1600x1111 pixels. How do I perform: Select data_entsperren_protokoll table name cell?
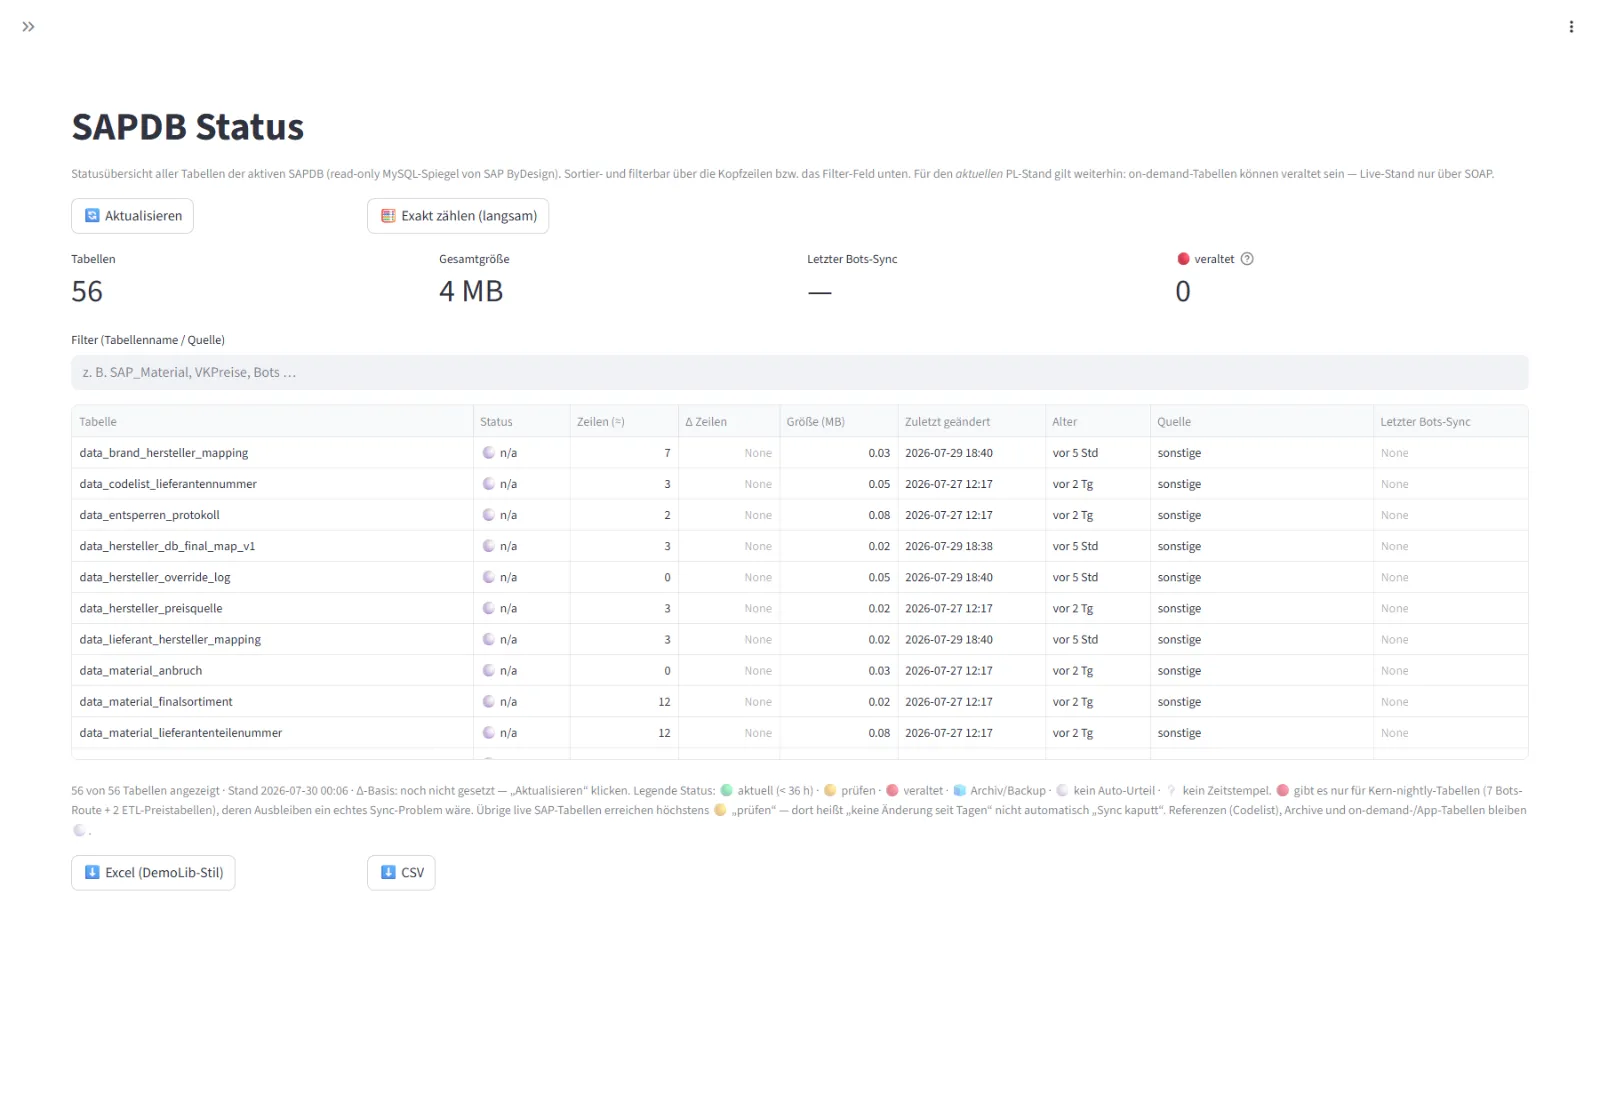[272, 515]
